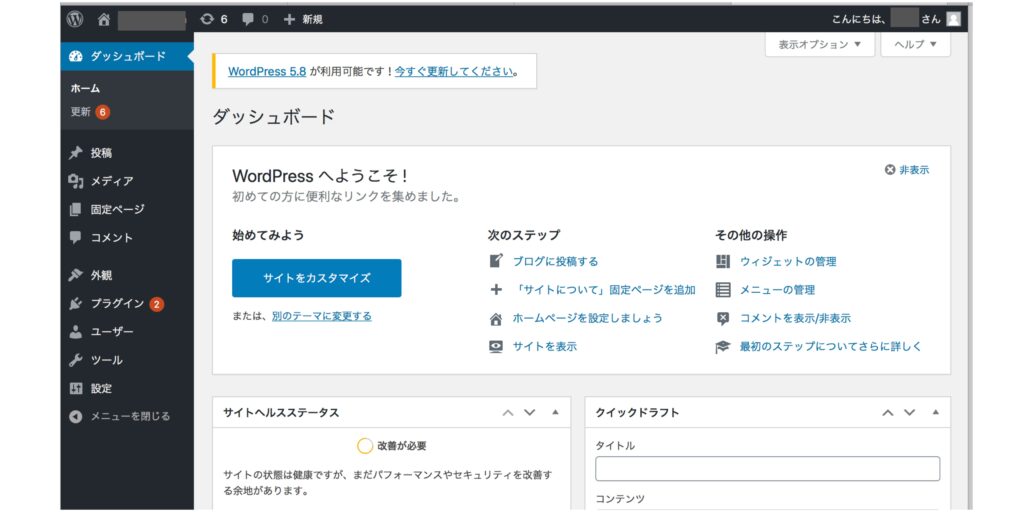Click the 設定 sliders icon
The image size is (1024, 512).
click(76, 389)
